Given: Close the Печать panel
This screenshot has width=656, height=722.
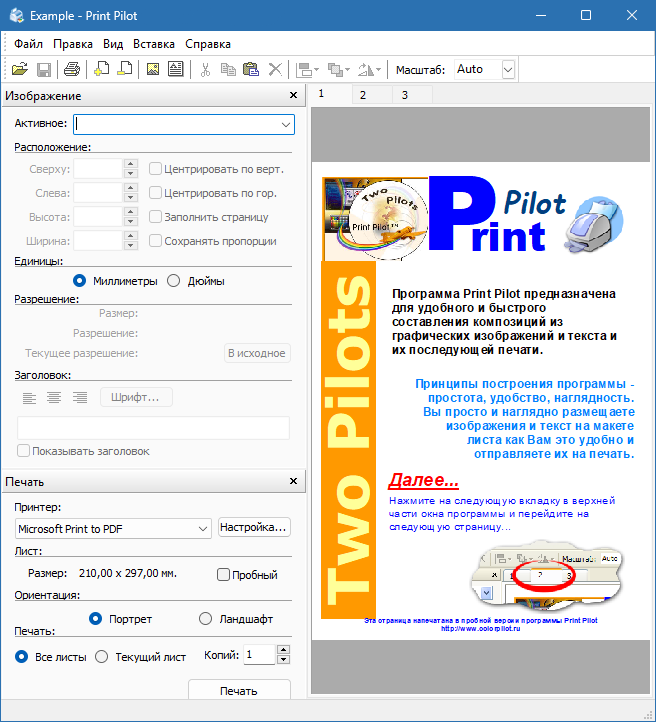Looking at the screenshot, I should 293,481.
